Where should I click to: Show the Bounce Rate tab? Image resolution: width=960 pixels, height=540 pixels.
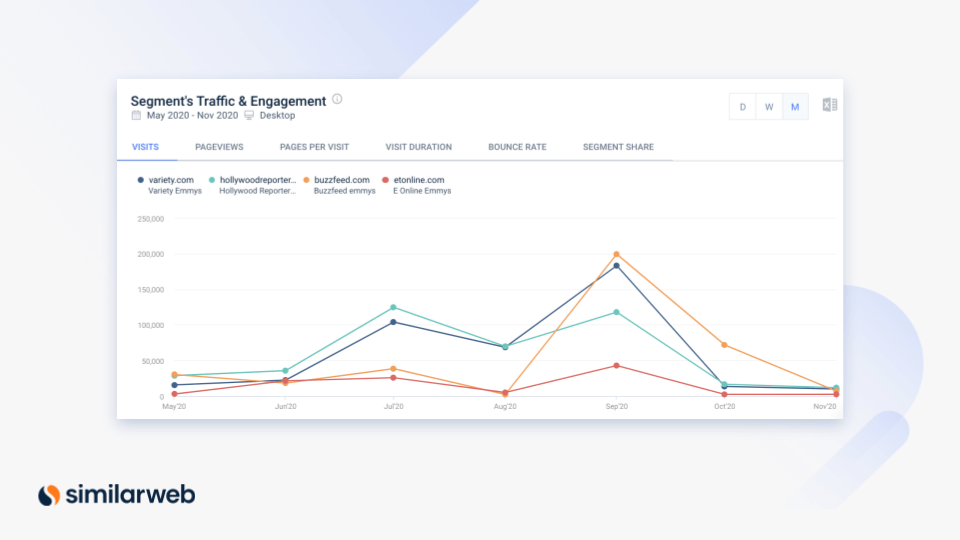tap(517, 147)
